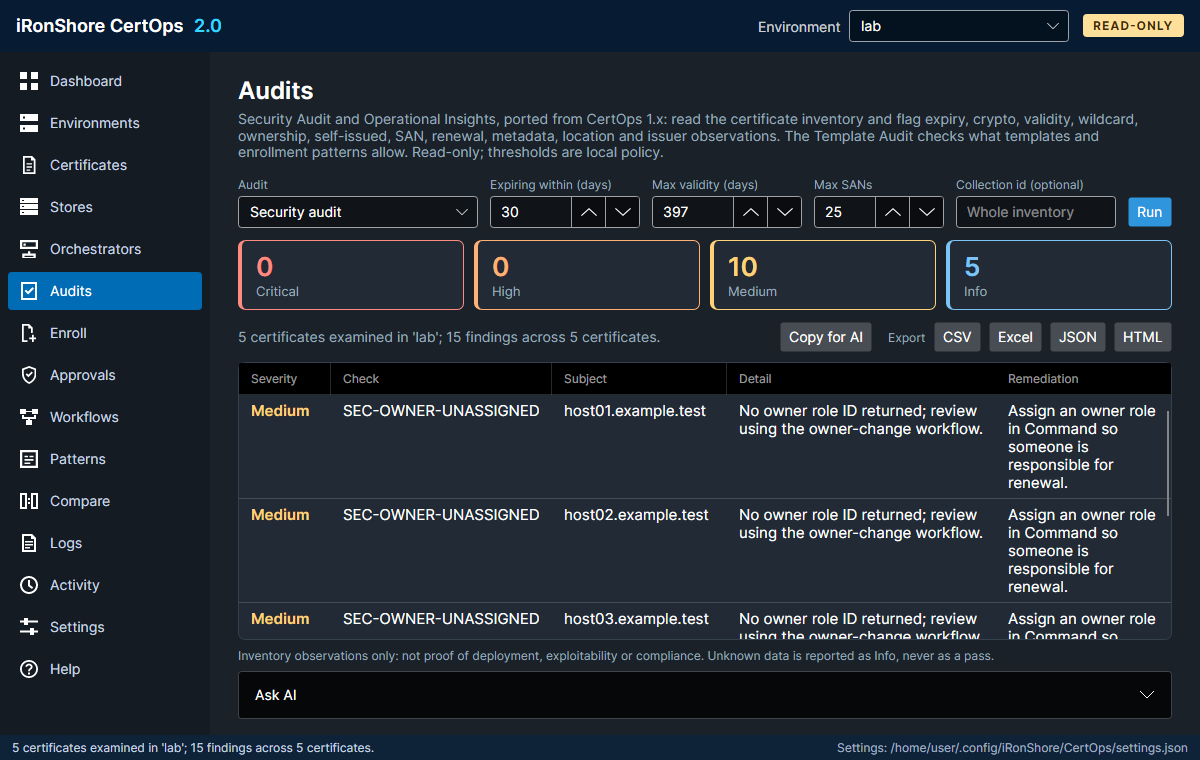This screenshot has width=1200, height=760.
Task: Click the Expiring within days field
Action: (x=531, y=212)
